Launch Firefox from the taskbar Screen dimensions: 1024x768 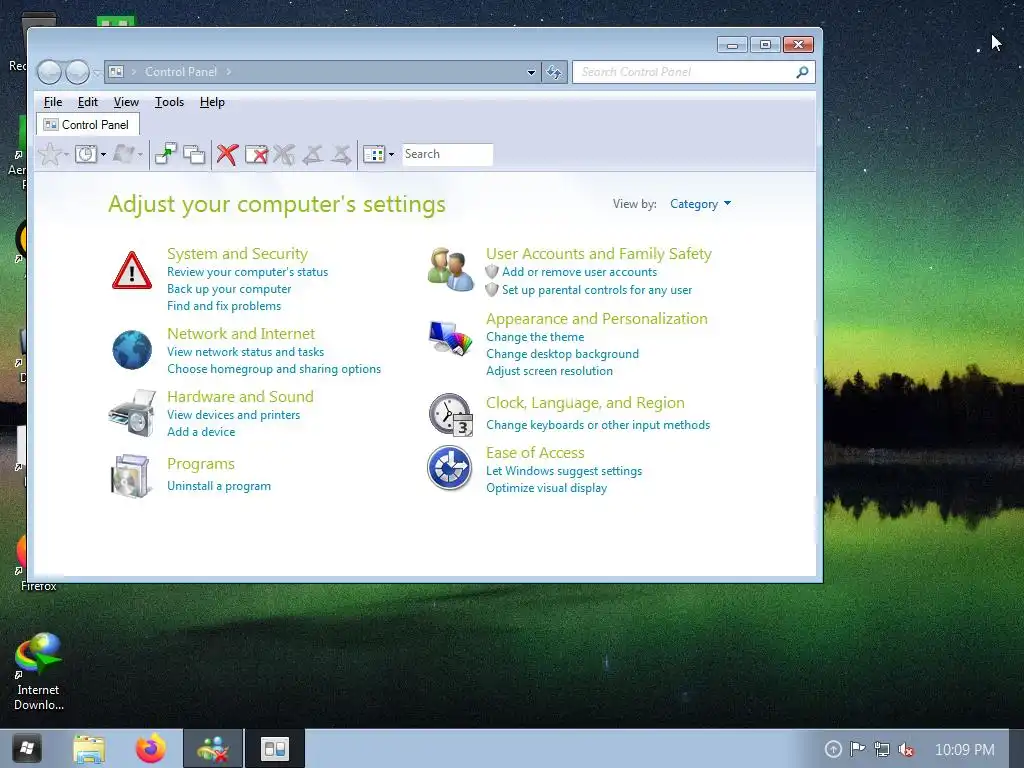click(150, 748)
